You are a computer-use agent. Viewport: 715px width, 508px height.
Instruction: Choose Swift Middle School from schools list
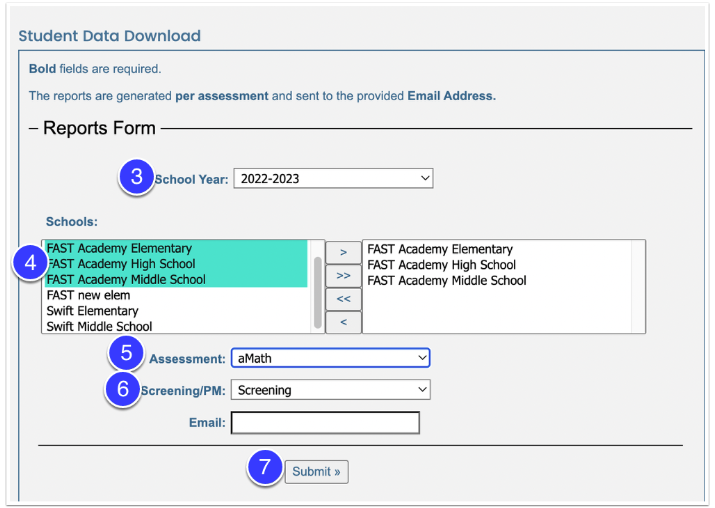pos(98,326)
